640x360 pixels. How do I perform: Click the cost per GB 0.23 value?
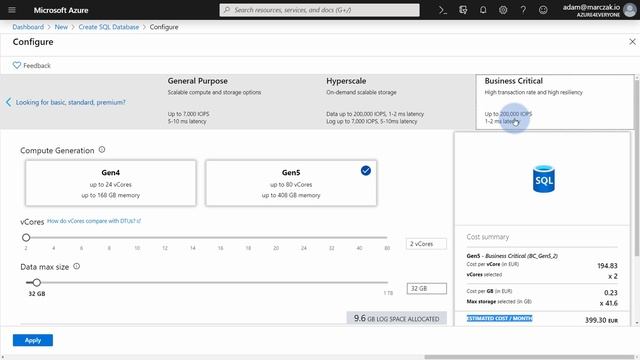(x=610, y=293)
